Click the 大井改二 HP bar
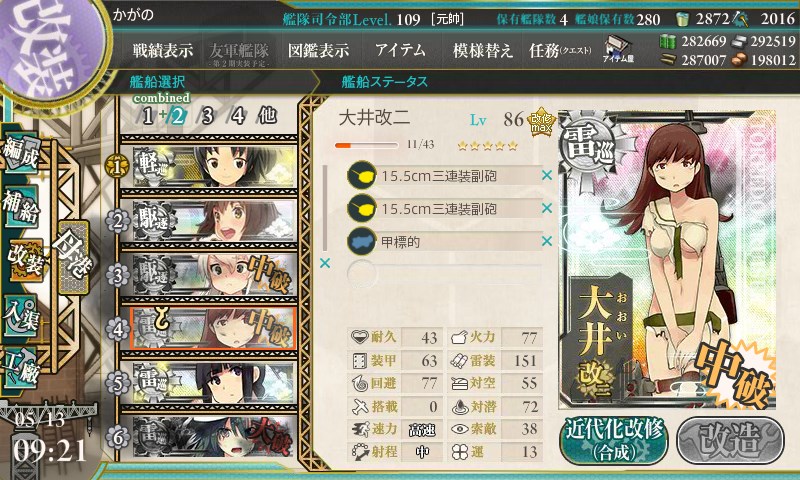 [366, 145]
